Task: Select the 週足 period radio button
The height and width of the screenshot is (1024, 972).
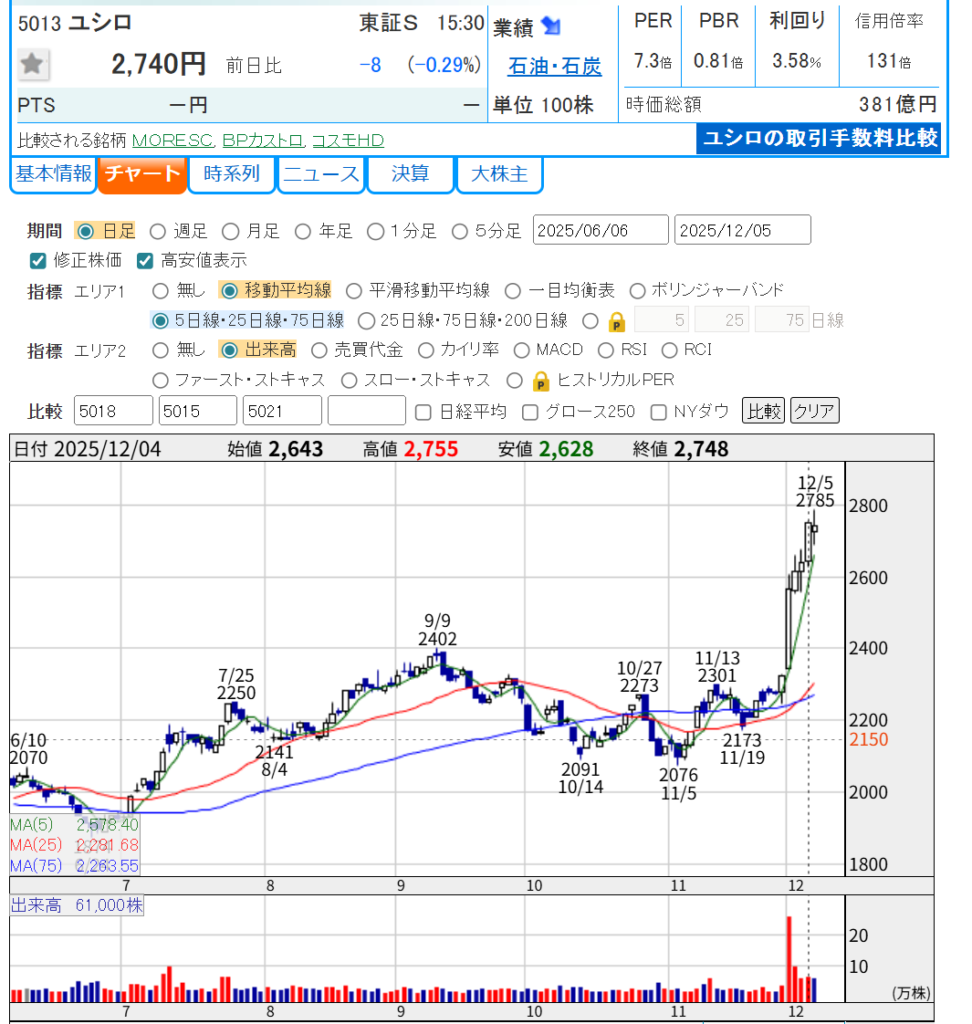Action: click(x=156, y=231)
